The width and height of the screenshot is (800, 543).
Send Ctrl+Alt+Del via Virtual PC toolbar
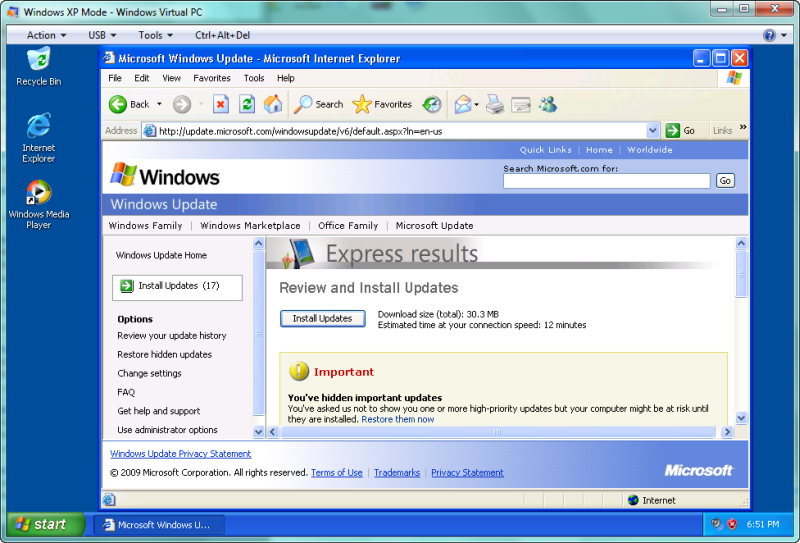pos(222,35)
